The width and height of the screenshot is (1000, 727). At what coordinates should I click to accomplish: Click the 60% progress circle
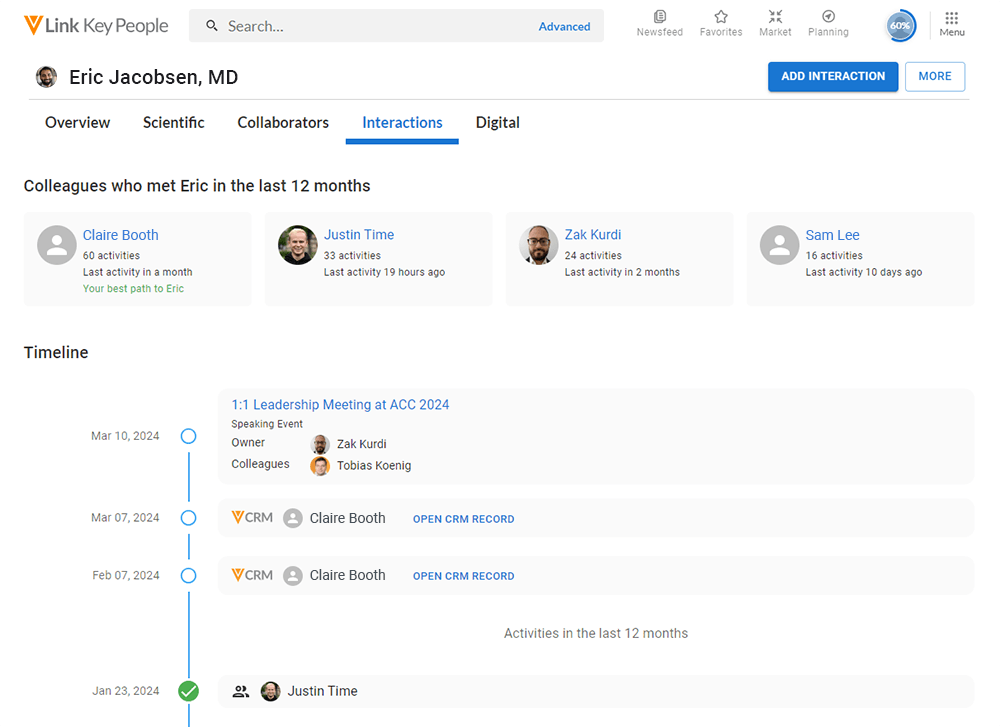[x=900, y=26]
